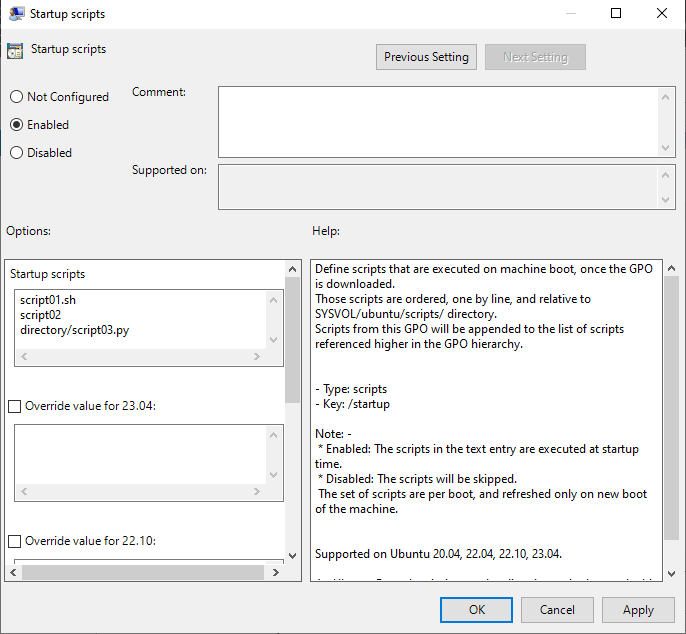686x634 pixels.
Task: Click Supported on box up arrow
Action: click(x=665, y=175)
